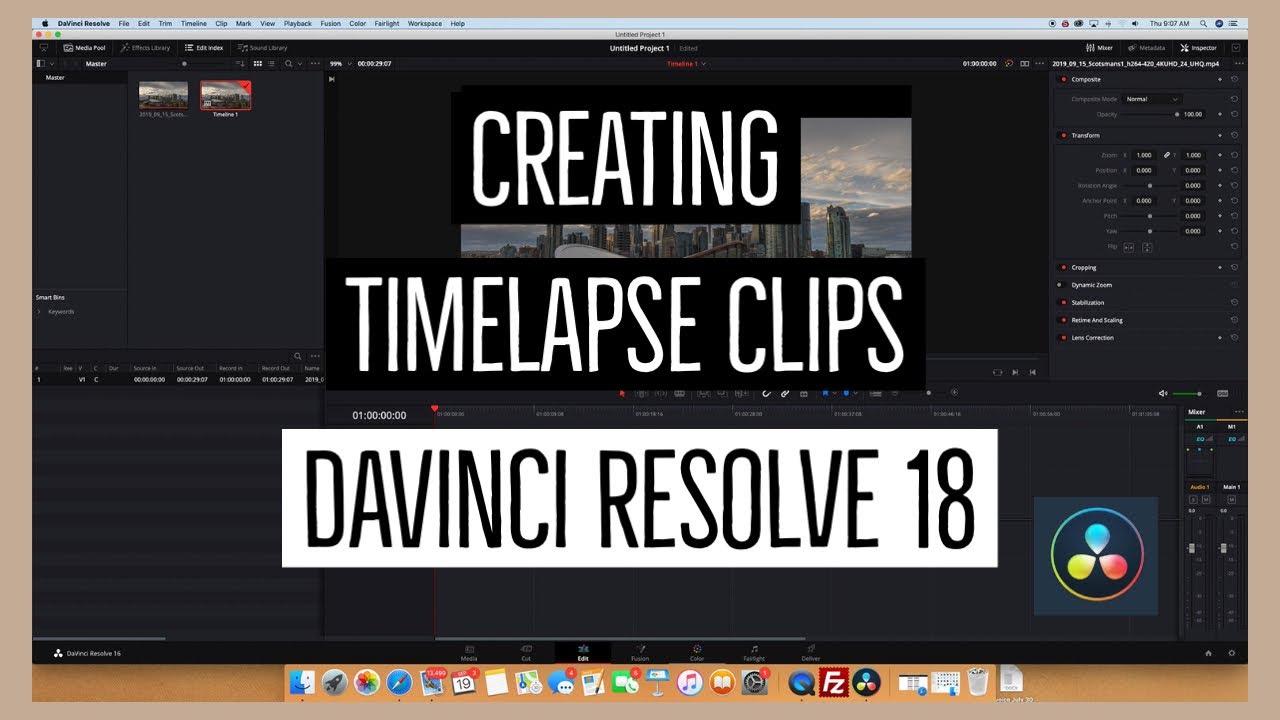1280x720 pixels.
Task: Switch to the Fusion page
Action: pyautogui.click(x=640, y=653)
